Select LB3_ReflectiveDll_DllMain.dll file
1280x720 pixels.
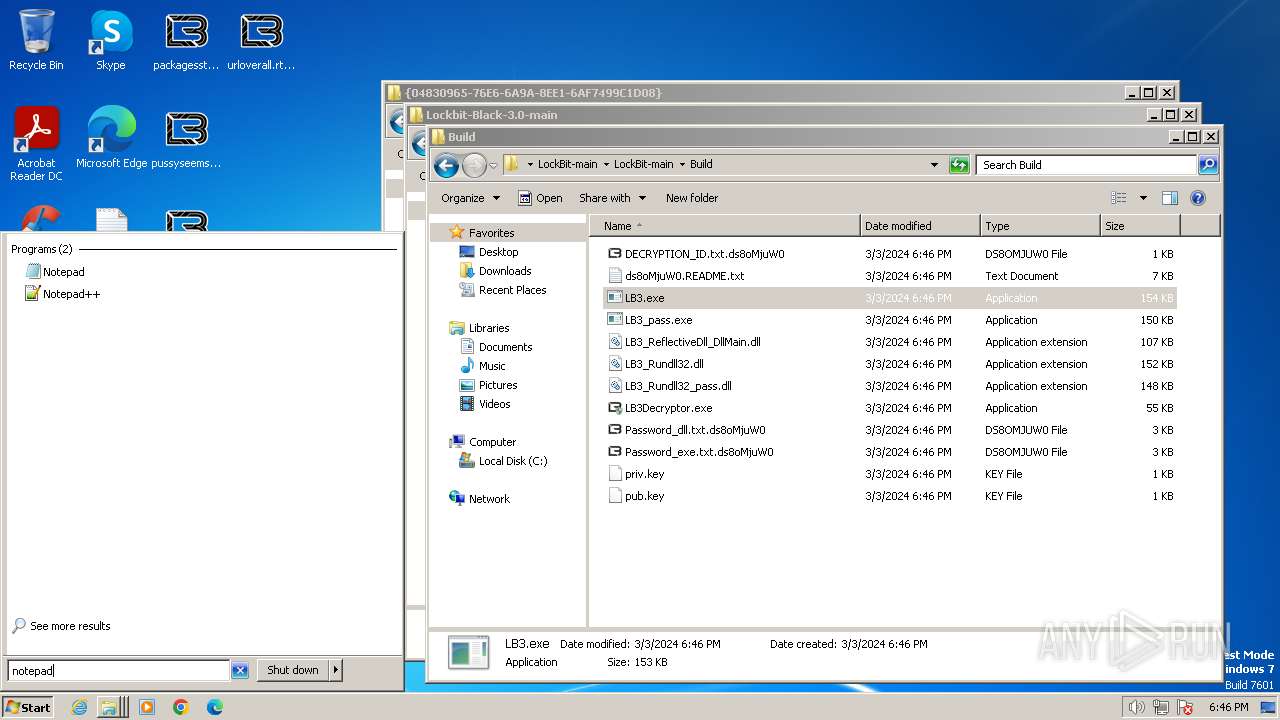(692, 342)
